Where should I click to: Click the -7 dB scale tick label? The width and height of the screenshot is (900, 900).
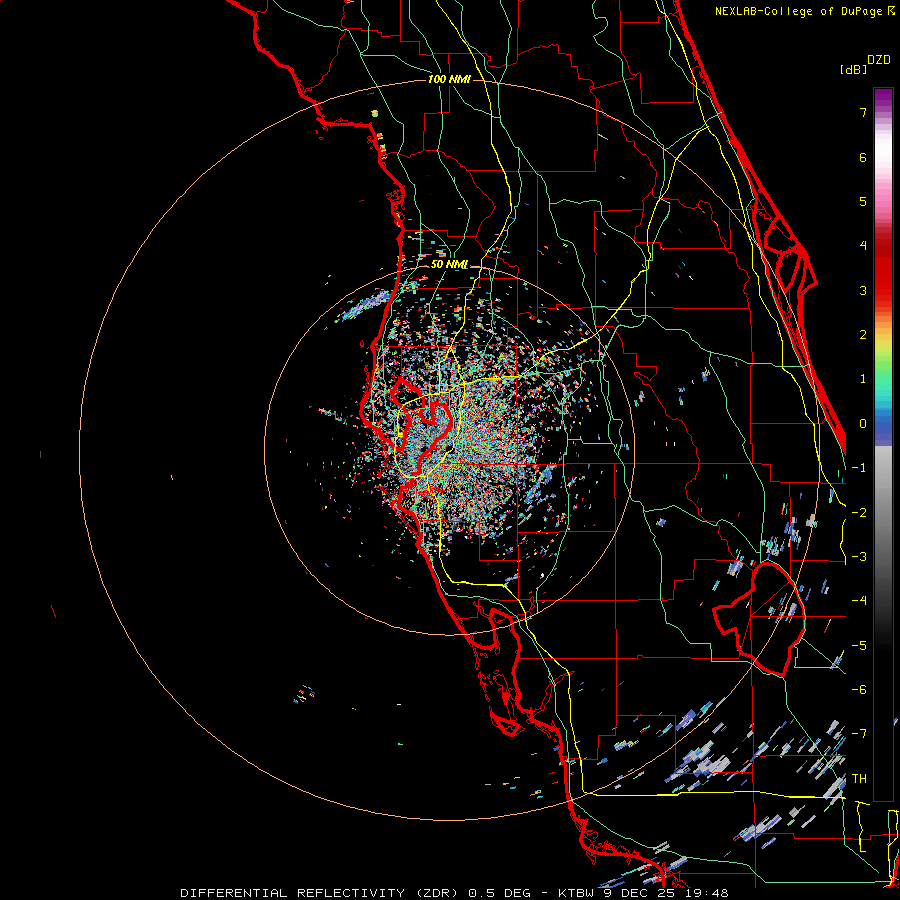coord(859,734)
